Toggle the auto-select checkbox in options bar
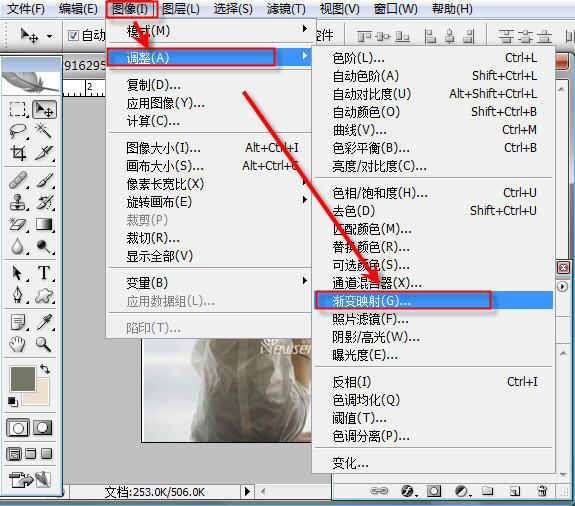The image size is (575, 506). coord(73,35)
